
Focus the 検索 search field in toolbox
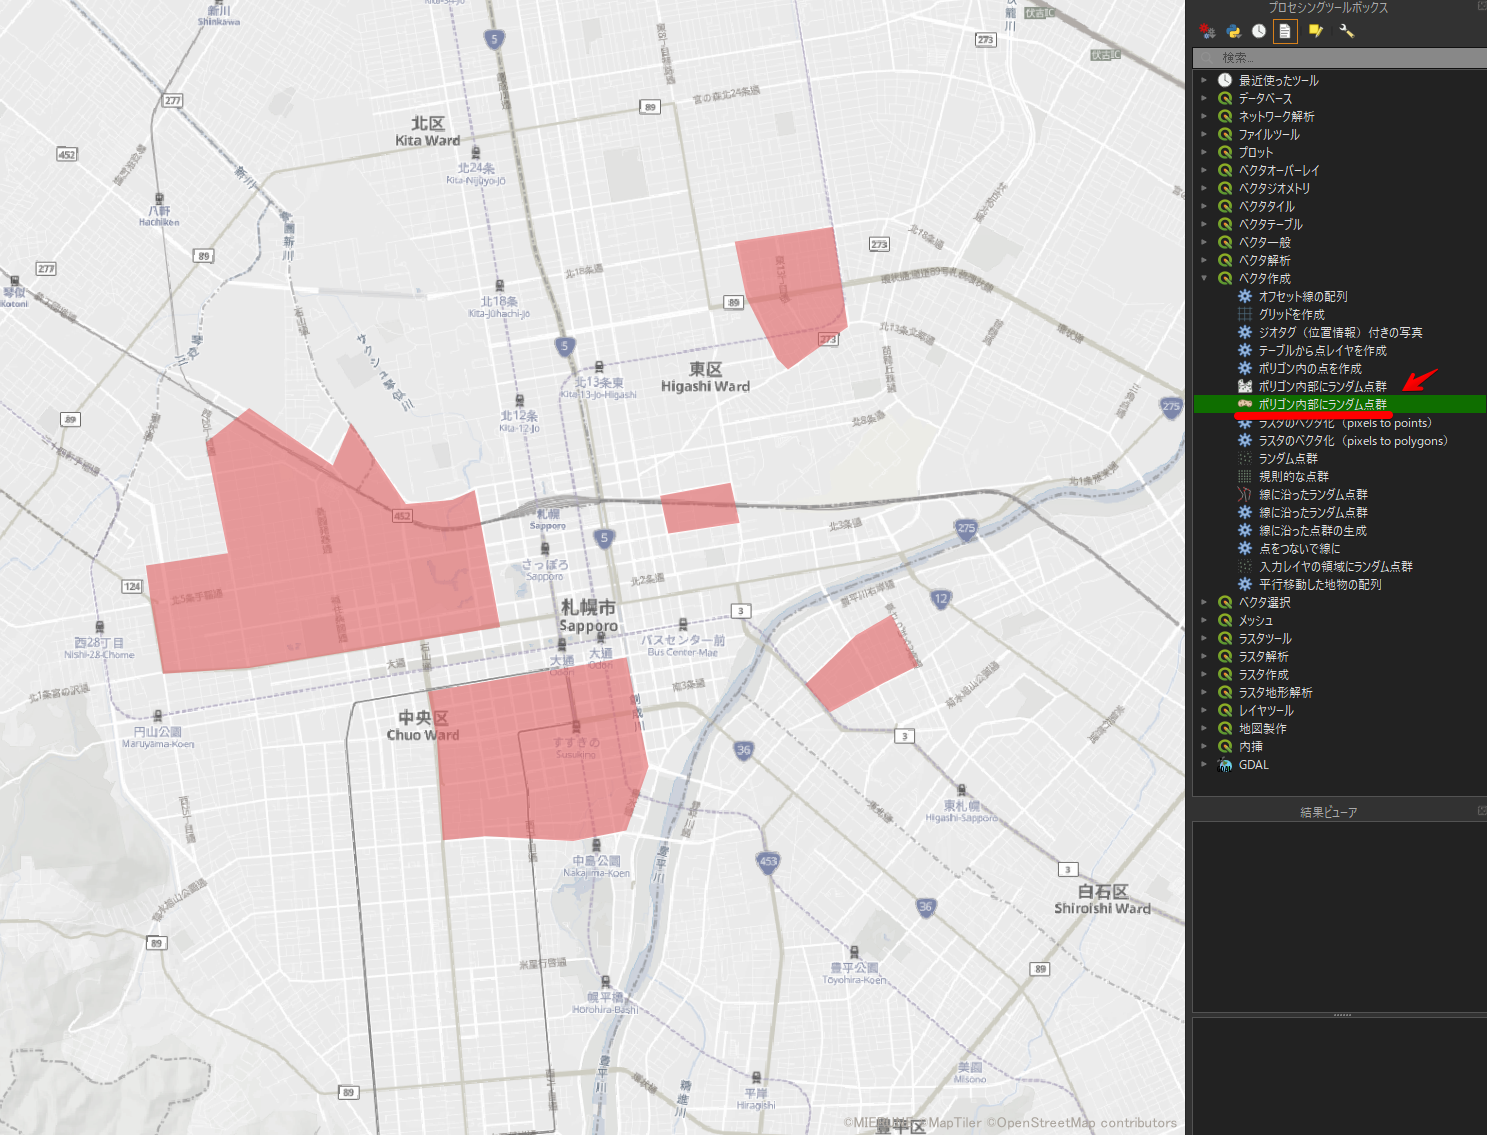tap(1339, 58)
